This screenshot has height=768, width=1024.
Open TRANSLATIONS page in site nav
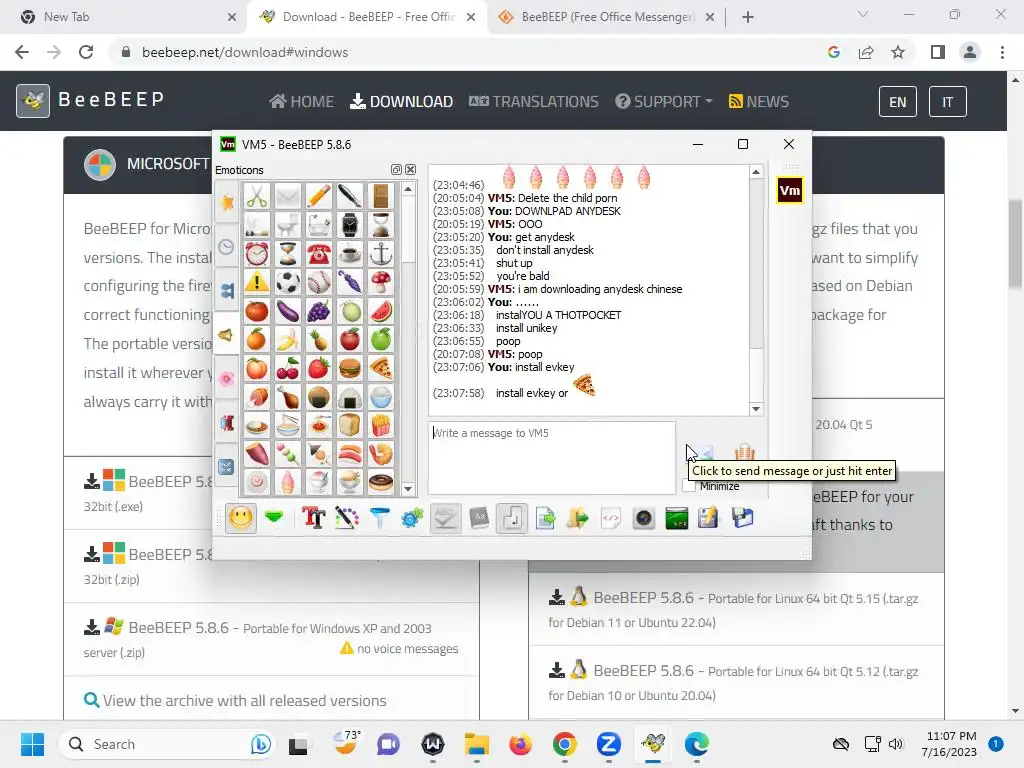coord(534,102)
